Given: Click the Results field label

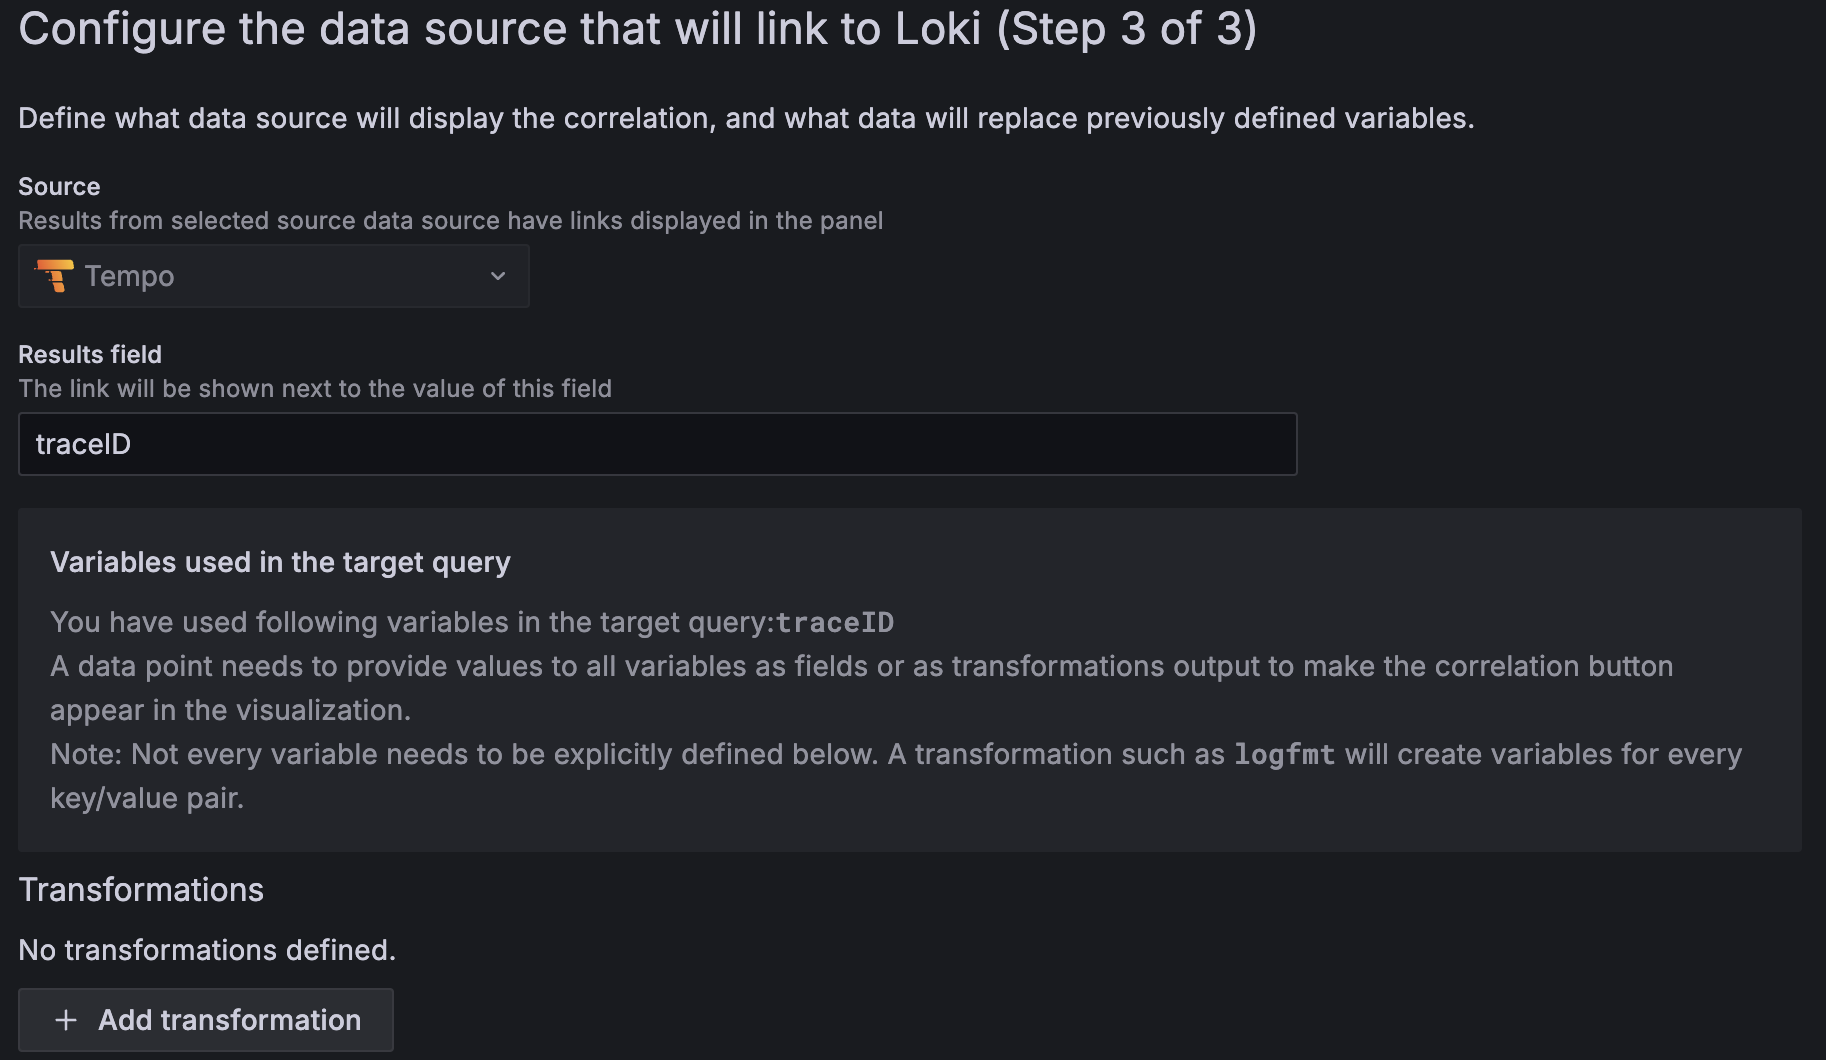Looking at the screenshot, I should [x=89, y=354].
